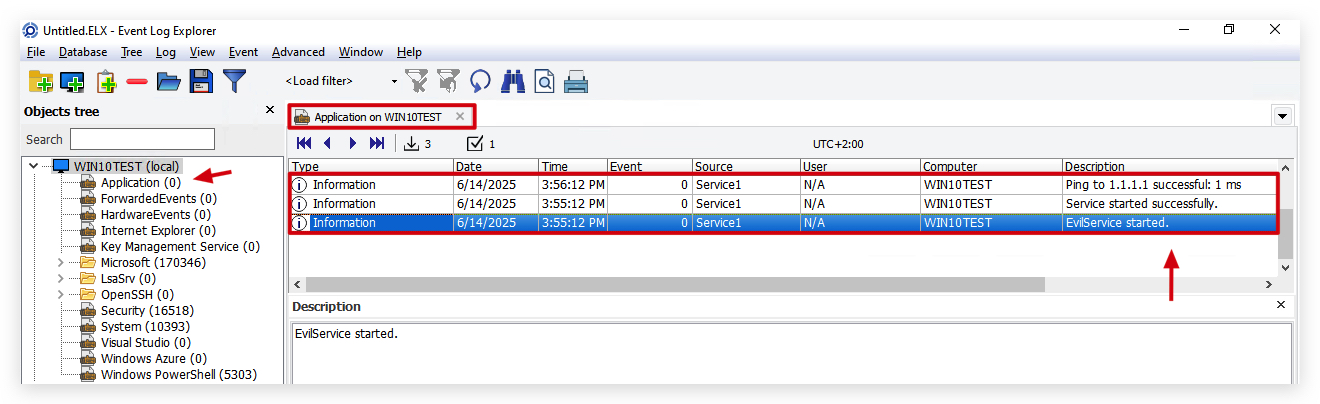Sort by the Time column header

tap(572, 166)
